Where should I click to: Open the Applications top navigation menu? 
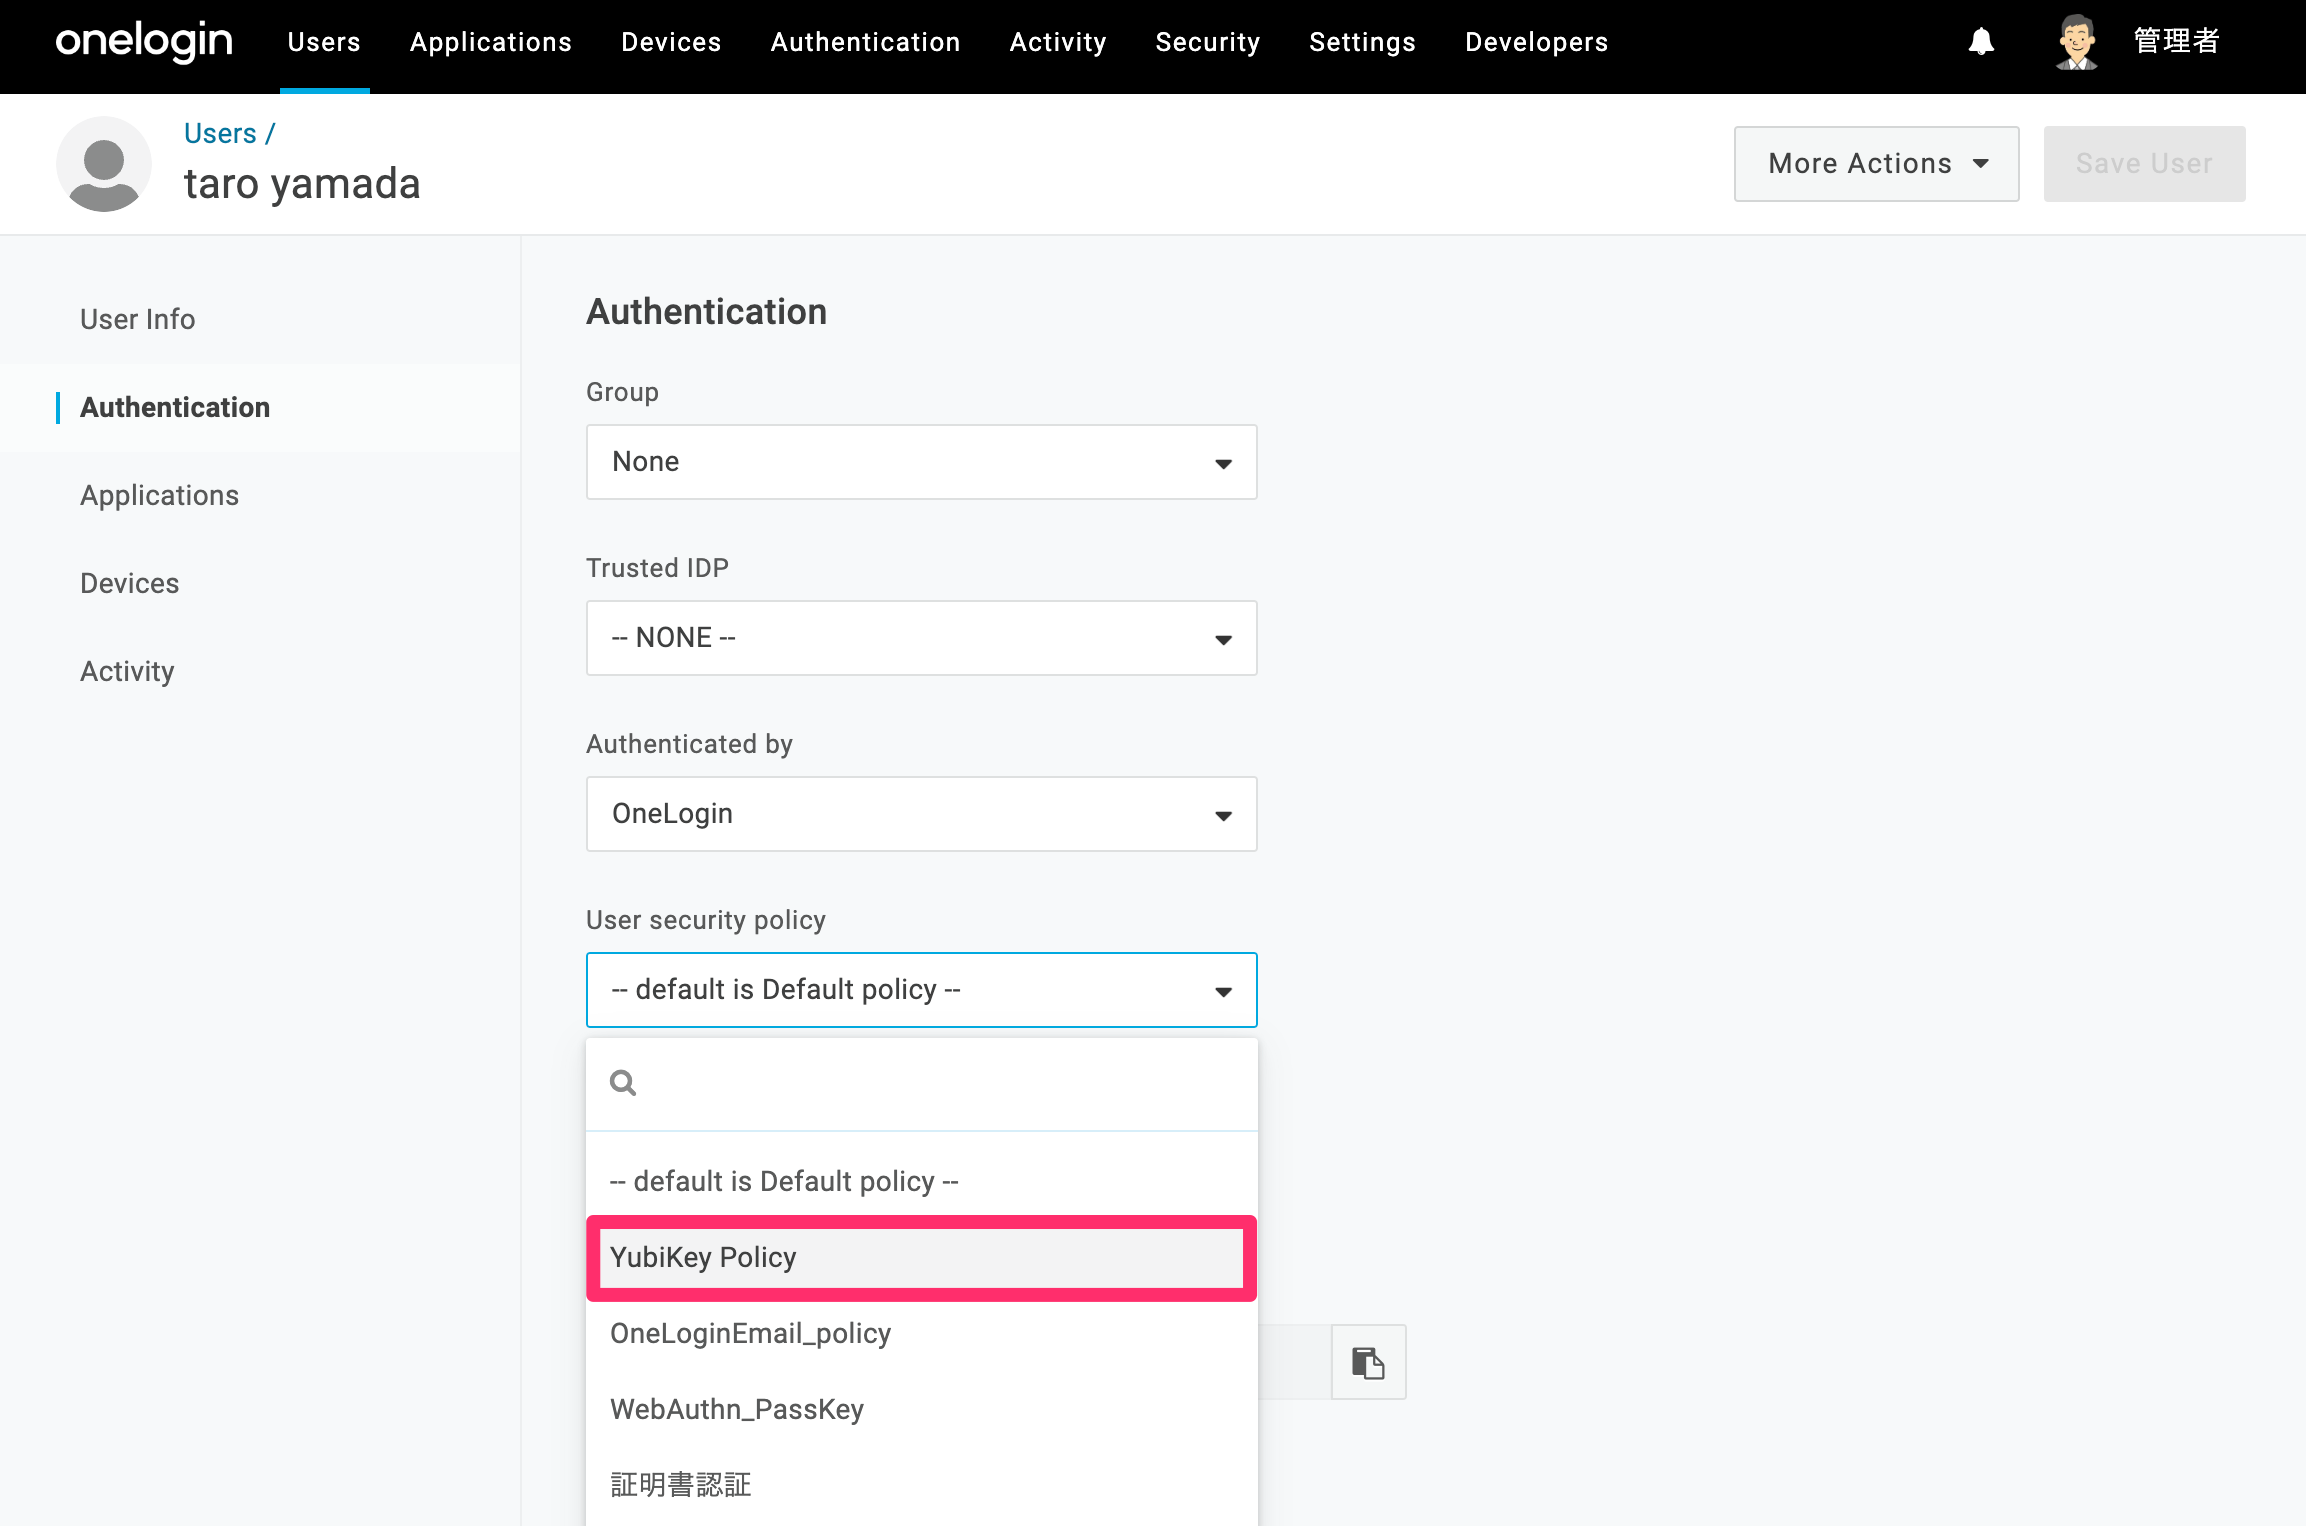491,42
